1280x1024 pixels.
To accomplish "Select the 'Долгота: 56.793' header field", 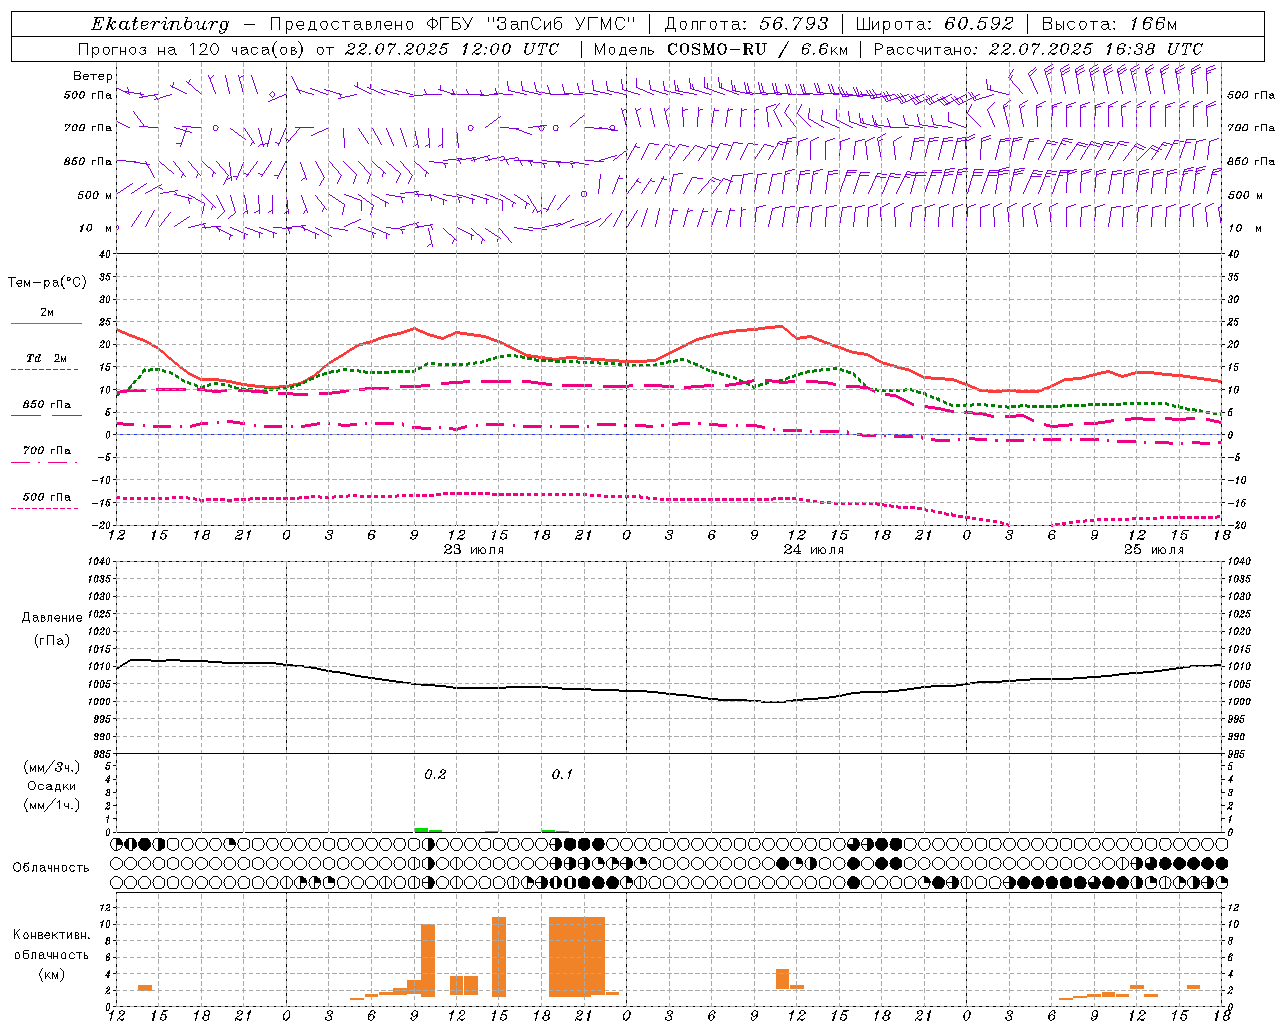I will coord(746,24).
